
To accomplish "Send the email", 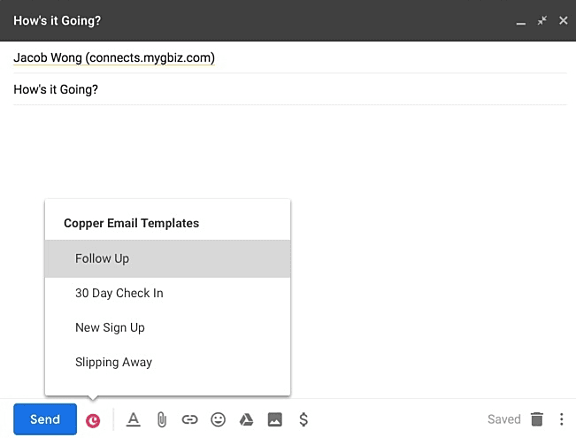I will click(x=45, y=419).
